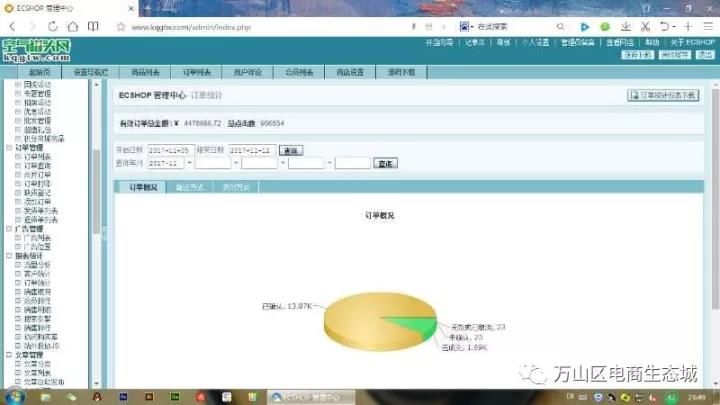The width and height of the screenshot is (720, 405).
Task: Open the 用户评论 navigation tab
Action: point(248,72)
